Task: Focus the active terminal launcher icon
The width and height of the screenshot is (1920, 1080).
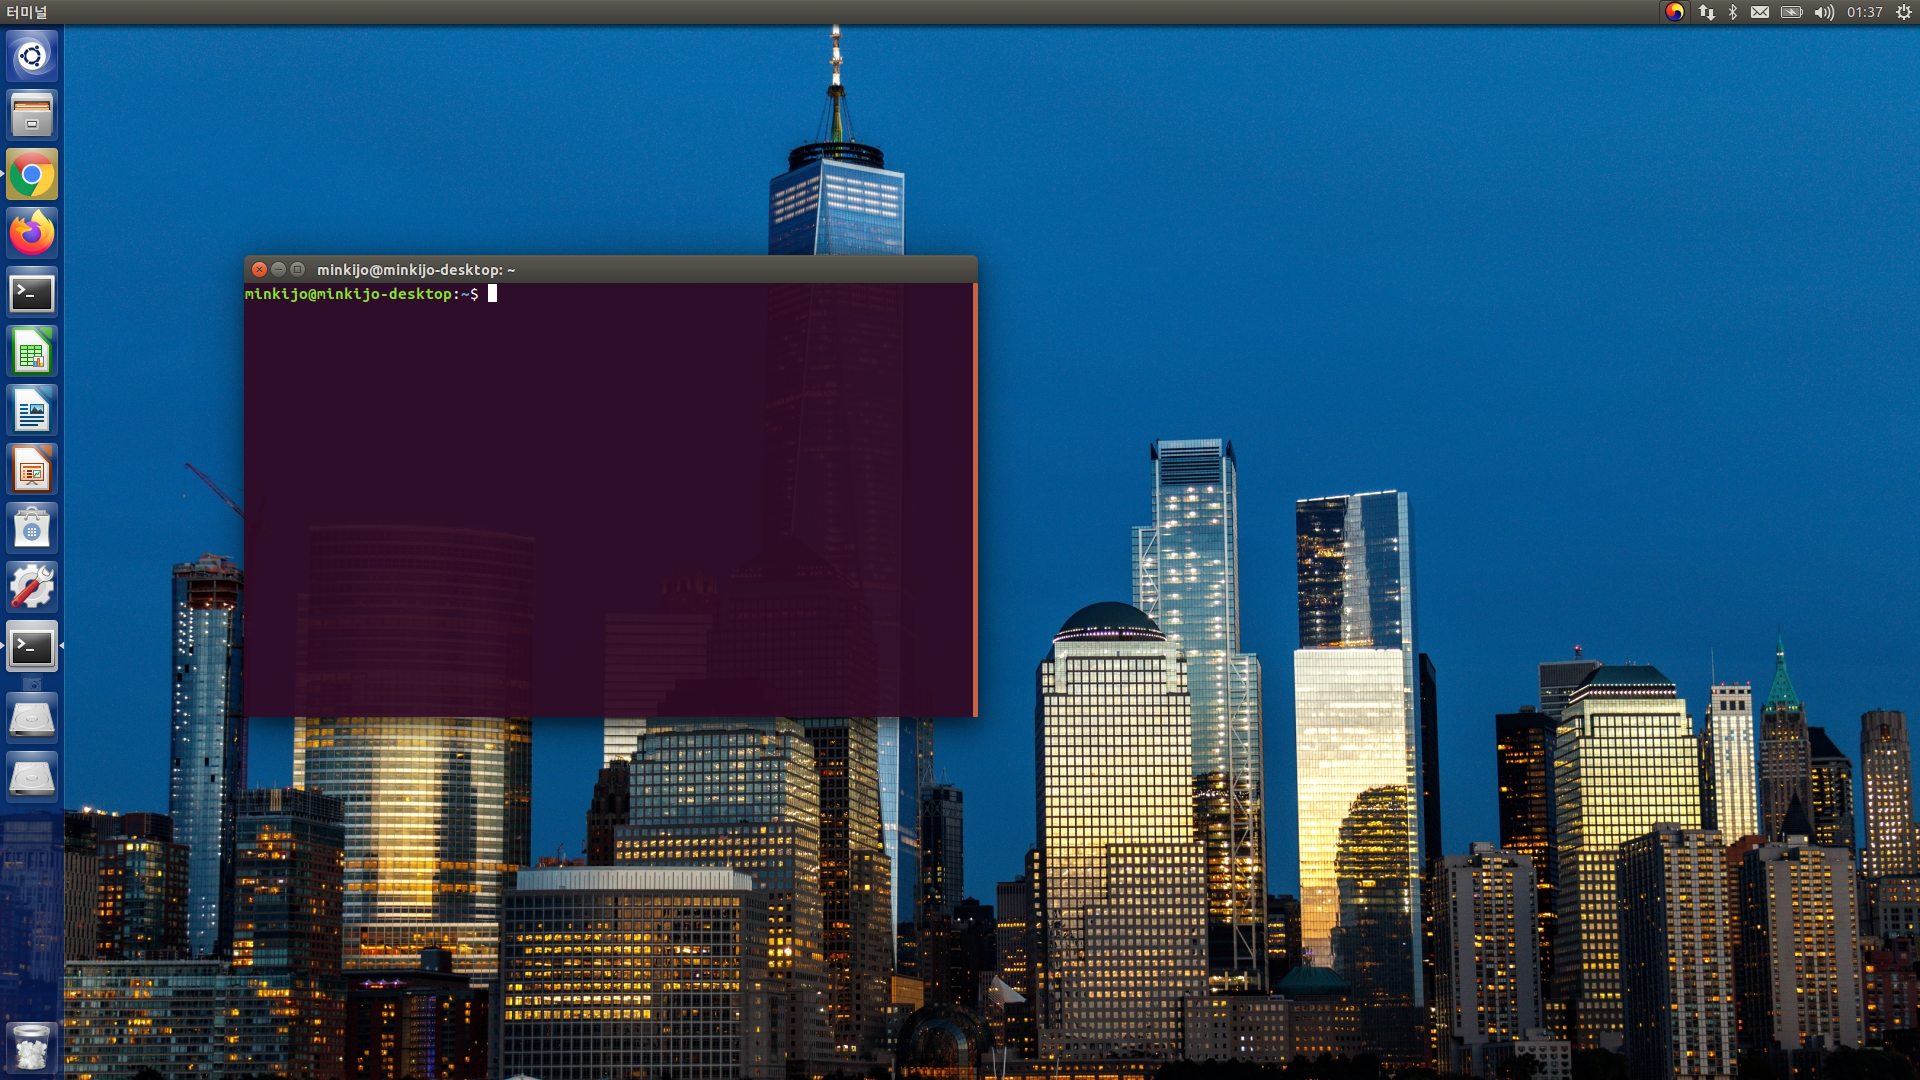Action: point(32,647)
